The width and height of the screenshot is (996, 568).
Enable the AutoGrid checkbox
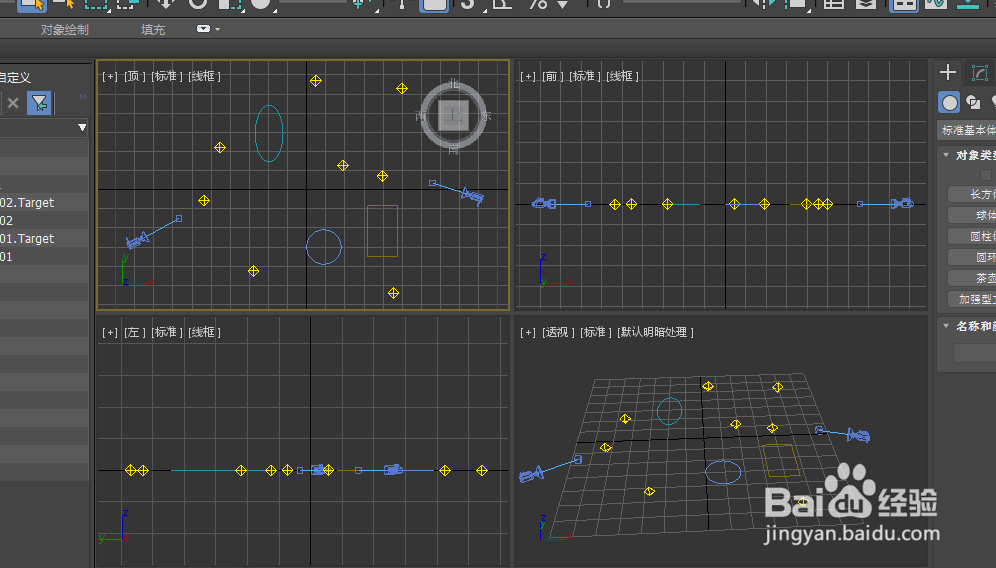[985, 175]
